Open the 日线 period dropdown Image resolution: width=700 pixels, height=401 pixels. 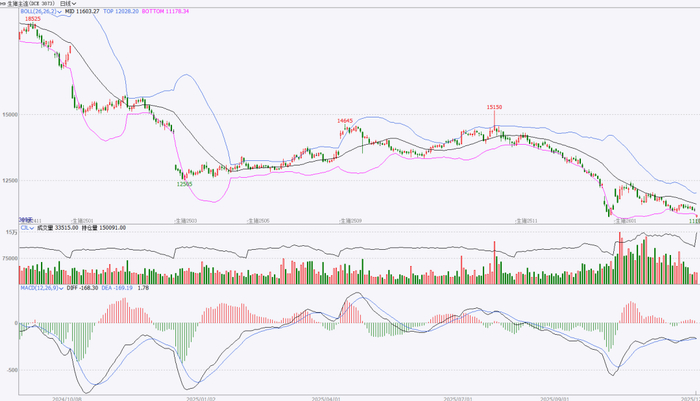68,3
